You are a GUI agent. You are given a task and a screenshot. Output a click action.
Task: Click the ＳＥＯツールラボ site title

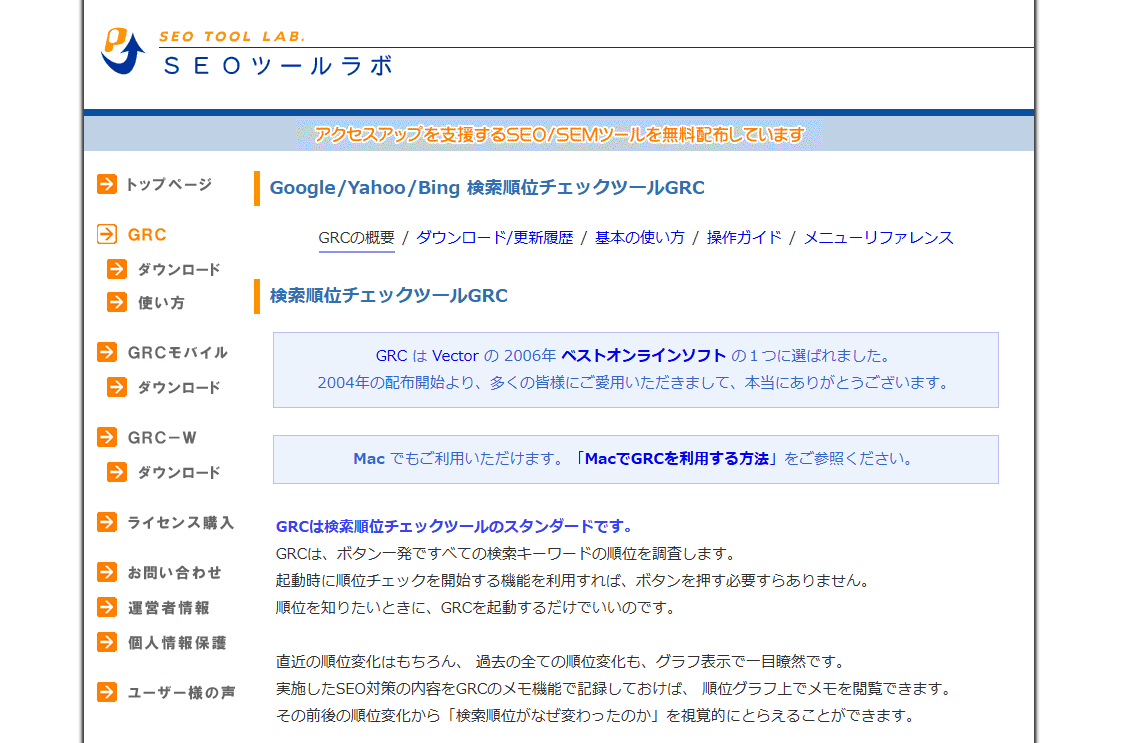tap(279, 66)
